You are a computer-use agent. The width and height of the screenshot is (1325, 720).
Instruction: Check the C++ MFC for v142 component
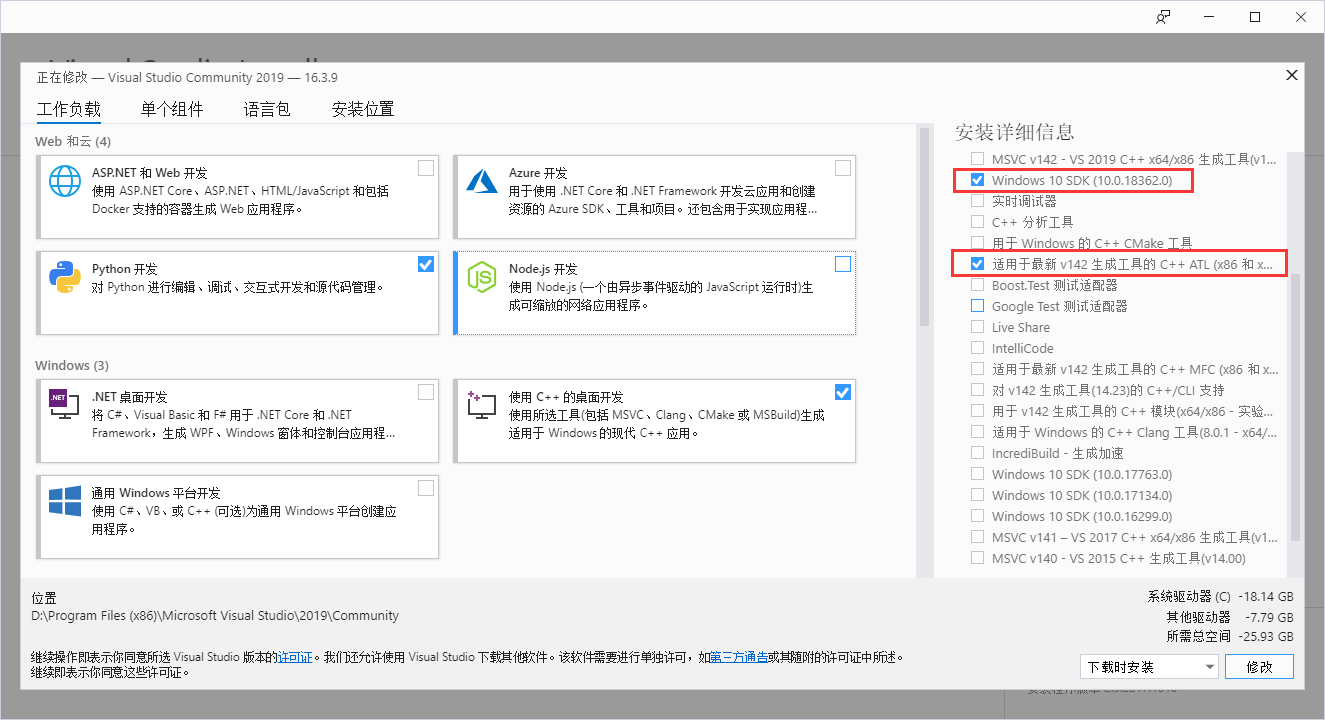pos(977,369)
